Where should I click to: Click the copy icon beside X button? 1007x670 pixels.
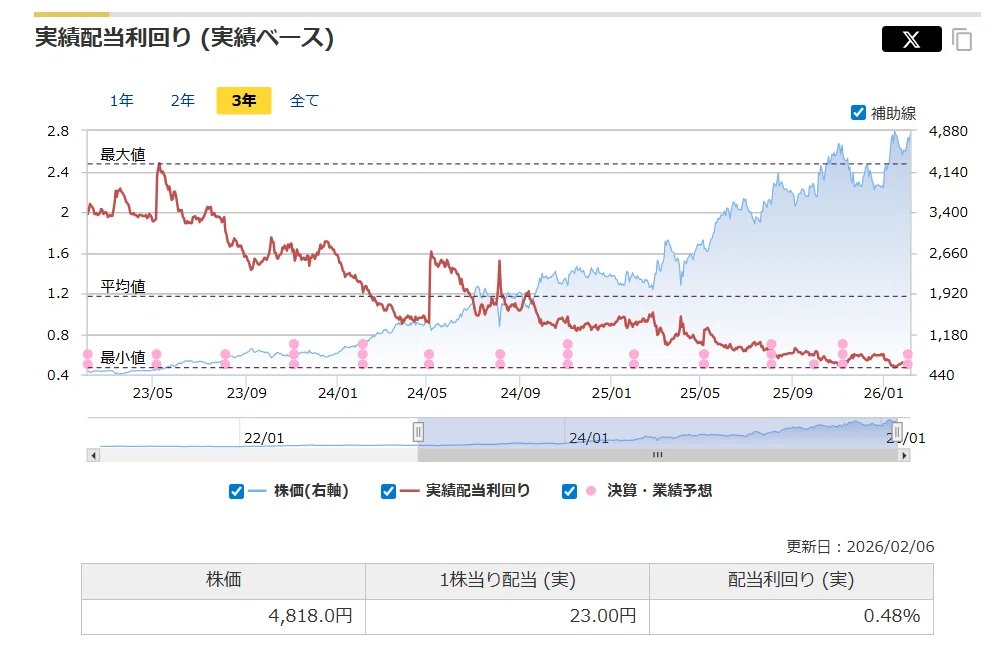coord(962,40)
